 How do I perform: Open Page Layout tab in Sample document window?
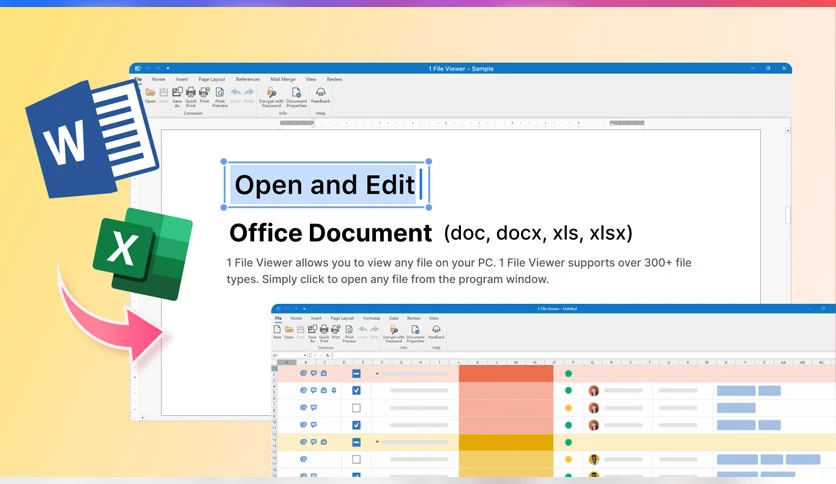(212, 79)
